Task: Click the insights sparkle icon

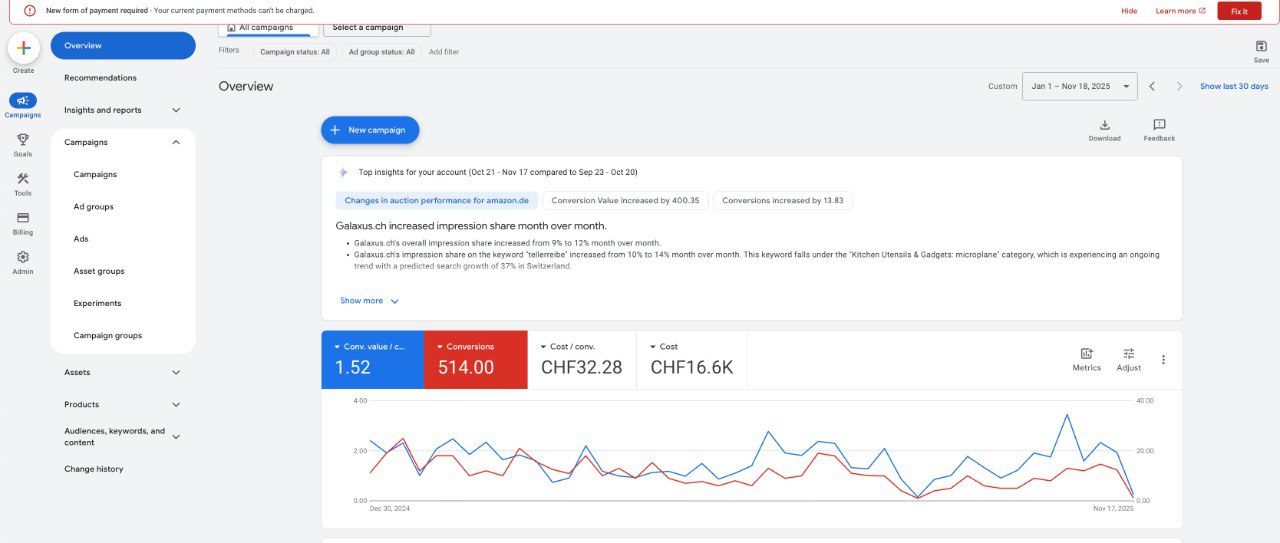Action: pos(343,172)
